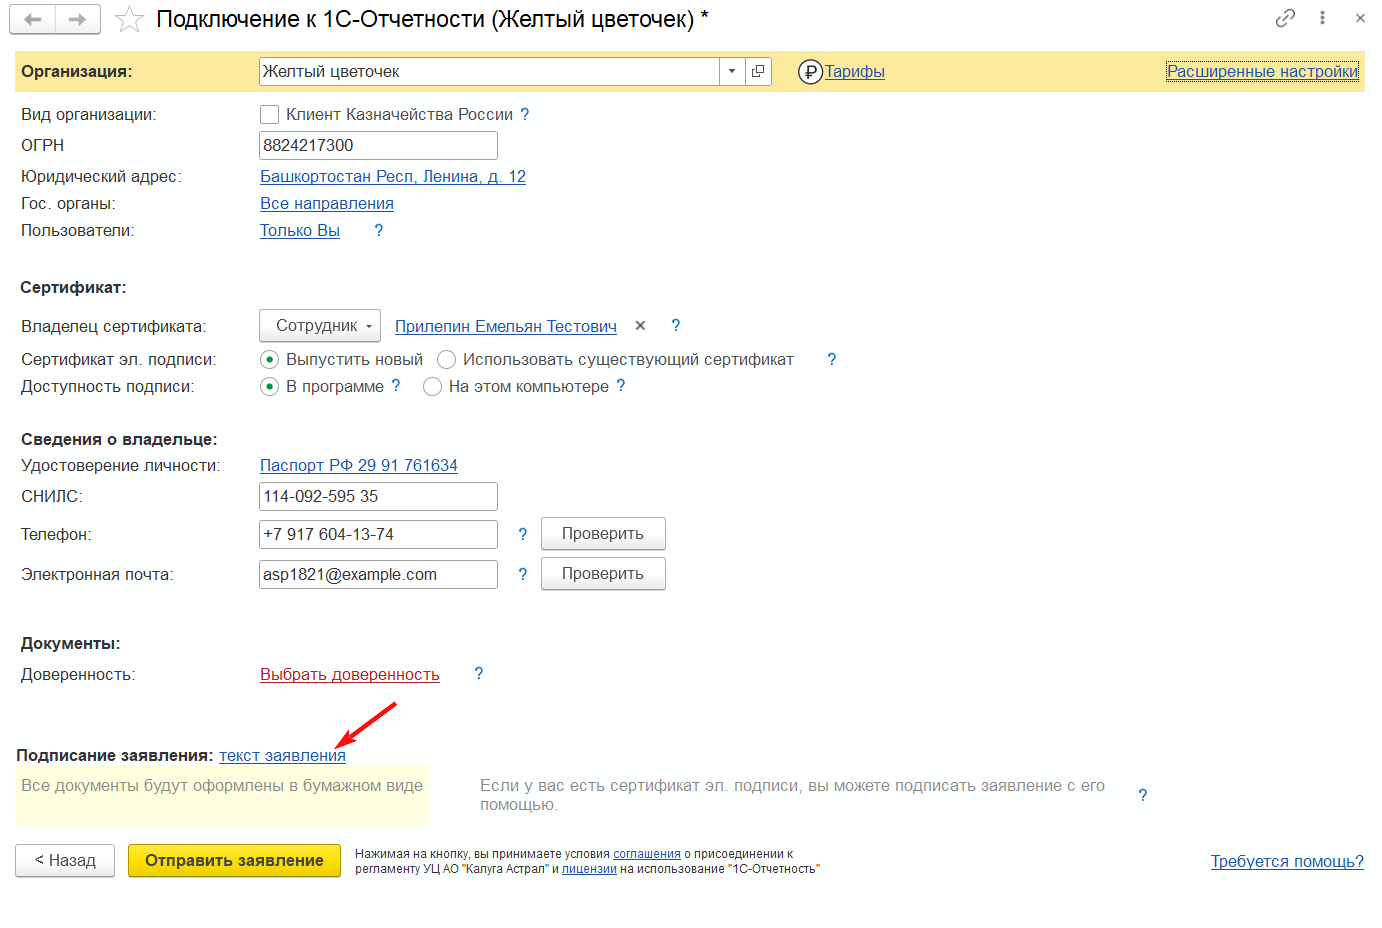Open текст заявления link
Viewport: 1382px width, 928px height.
pyautogui.click(x=282, y=756)
